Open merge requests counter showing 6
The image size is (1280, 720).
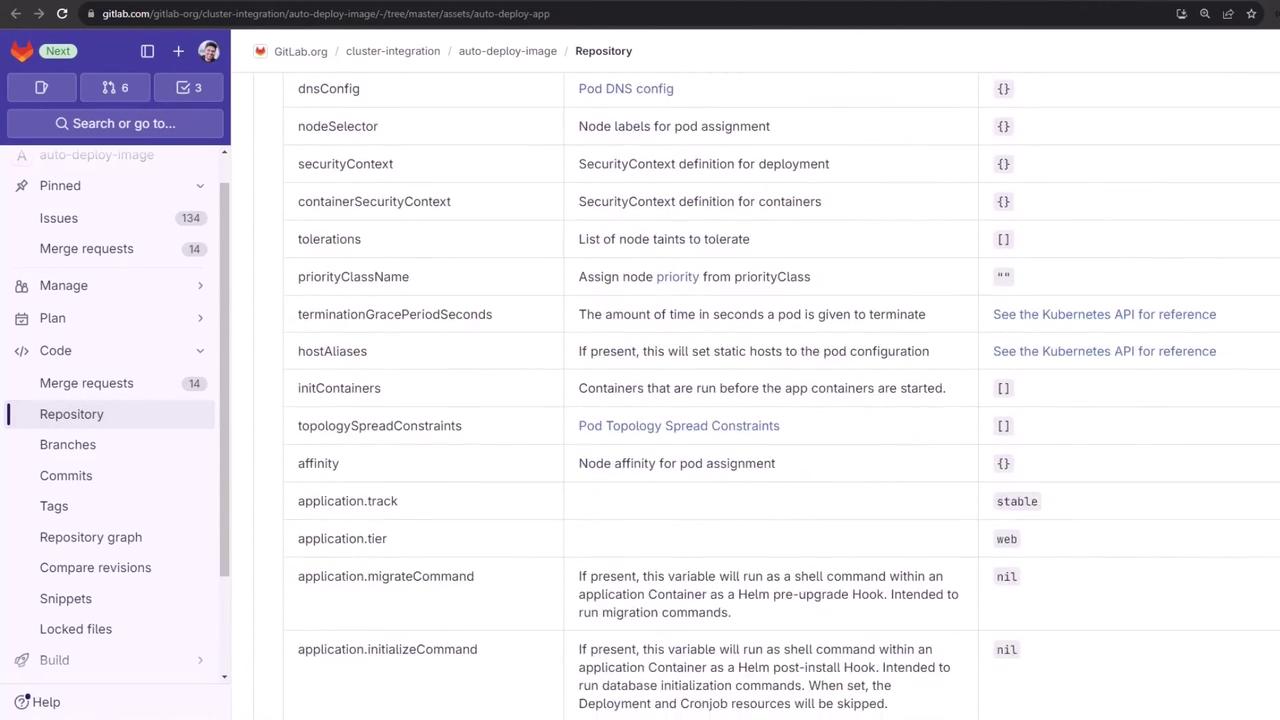(116, 88)
